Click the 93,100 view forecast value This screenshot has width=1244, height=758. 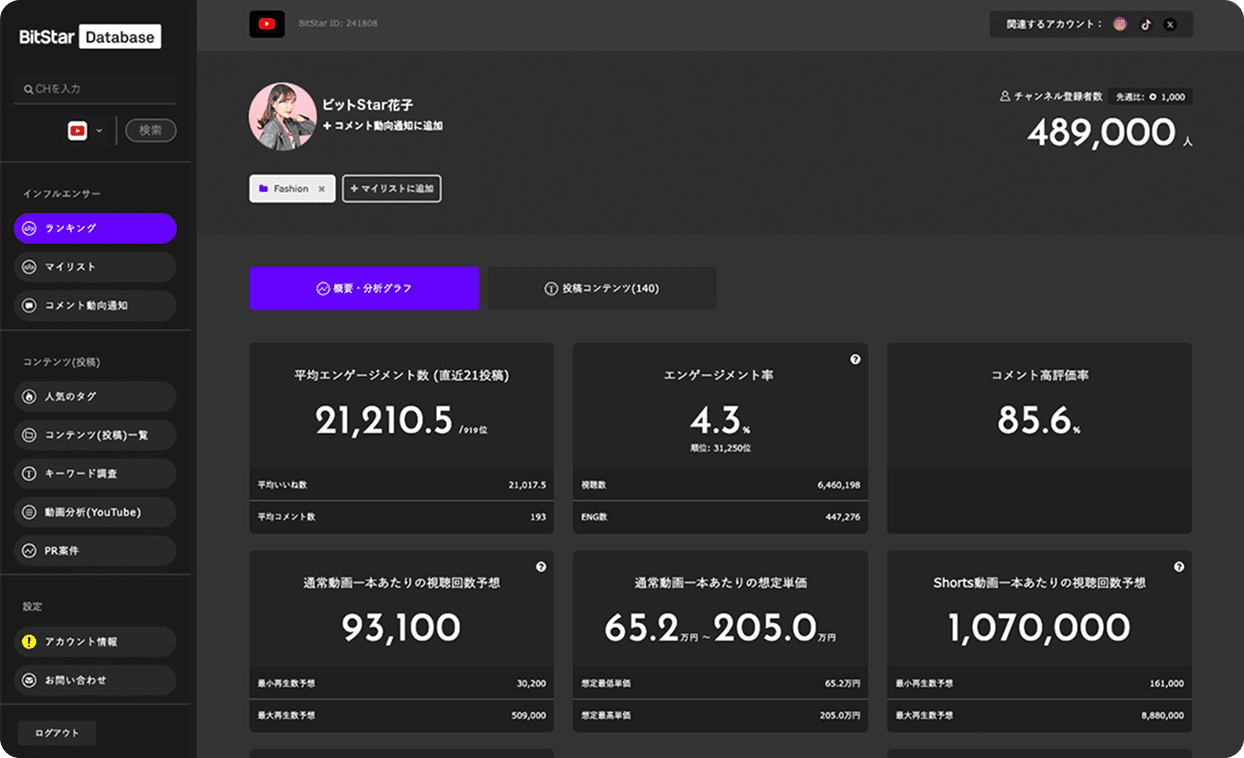pyautogui.click(x=401, y=628)
